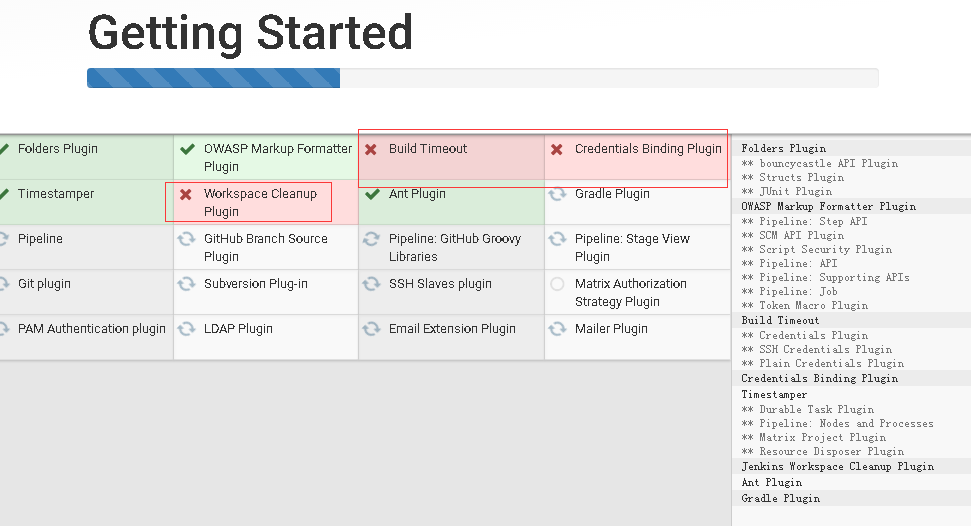Image resolution: width=971 pixels, height=526 pixels.
Task: Click sync icon beside Mailer Plugin
Action: click(557, 329)
